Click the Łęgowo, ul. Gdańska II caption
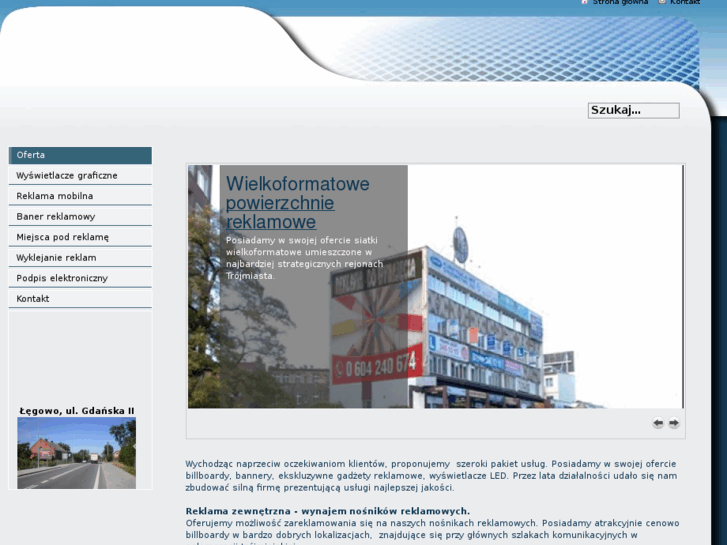The width and height of the screenshot is (727, 545). click(x=77, y=411)
